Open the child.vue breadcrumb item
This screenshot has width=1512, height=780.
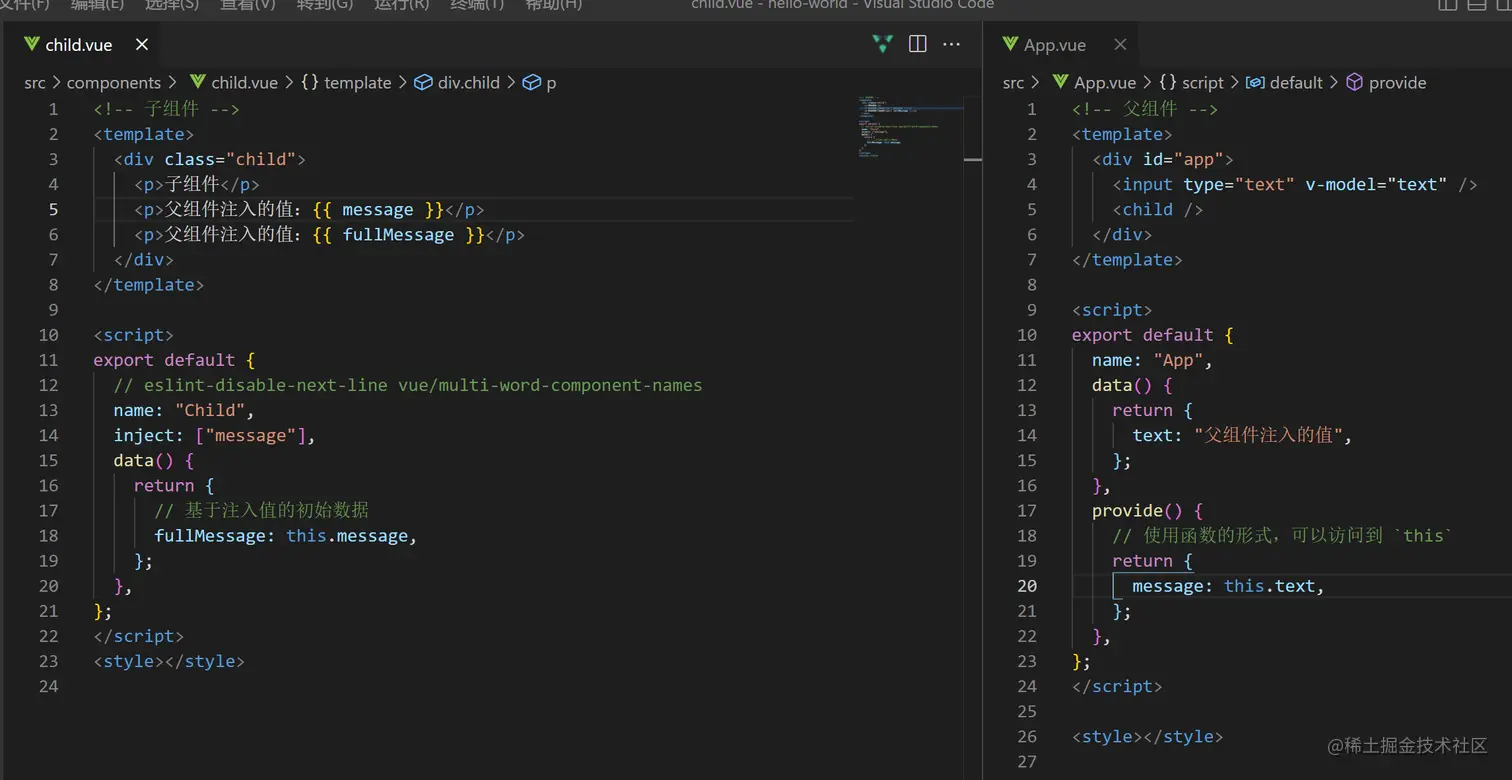click(x=233, y=83)
